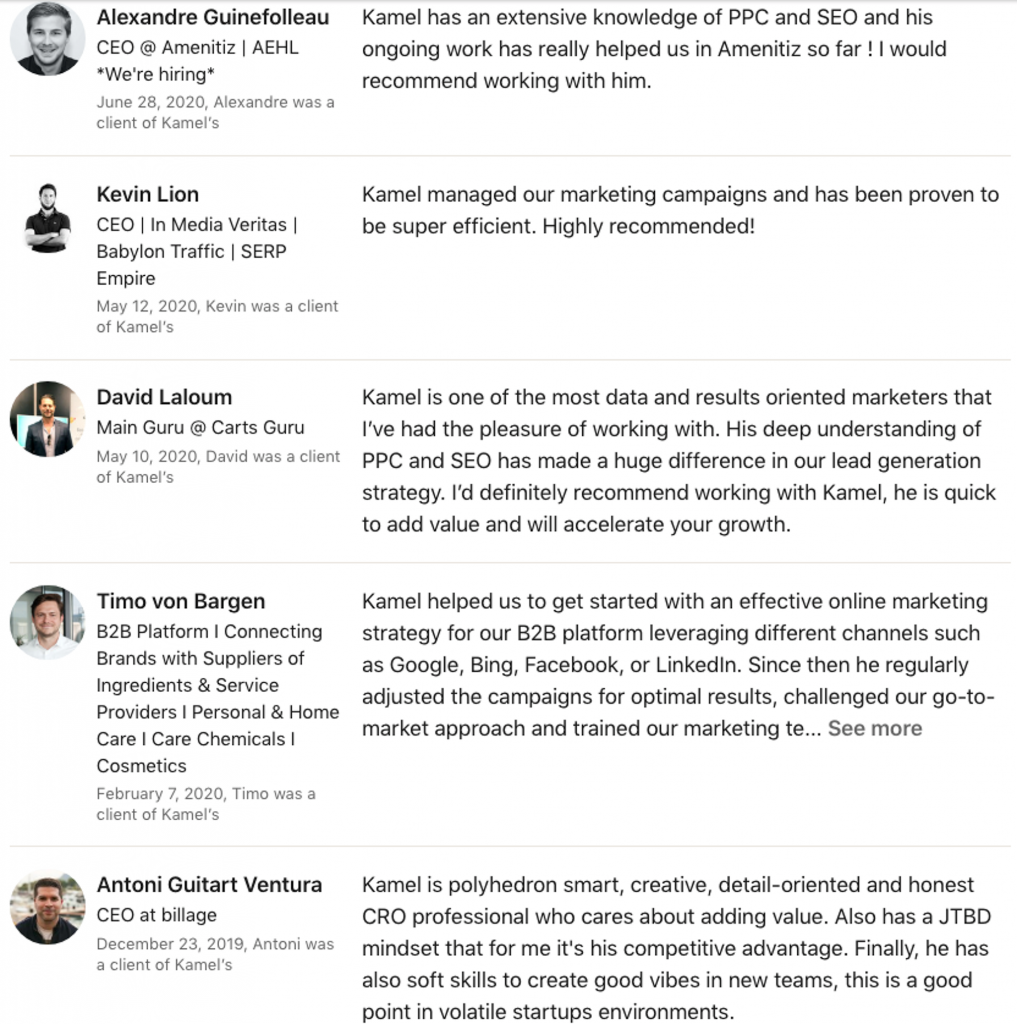The width and height of the screenshot is (1017, 1024).
Task: Click the headline 'CEO at billage'
Action: click(x=157, y=915)
